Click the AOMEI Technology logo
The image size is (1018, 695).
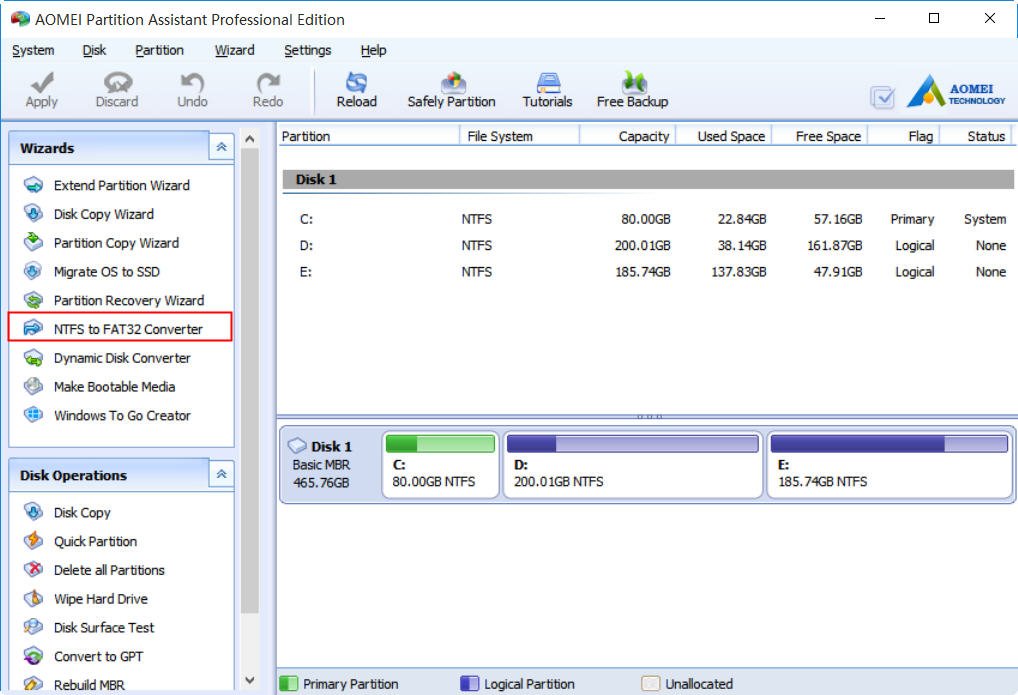click(956, 91)
